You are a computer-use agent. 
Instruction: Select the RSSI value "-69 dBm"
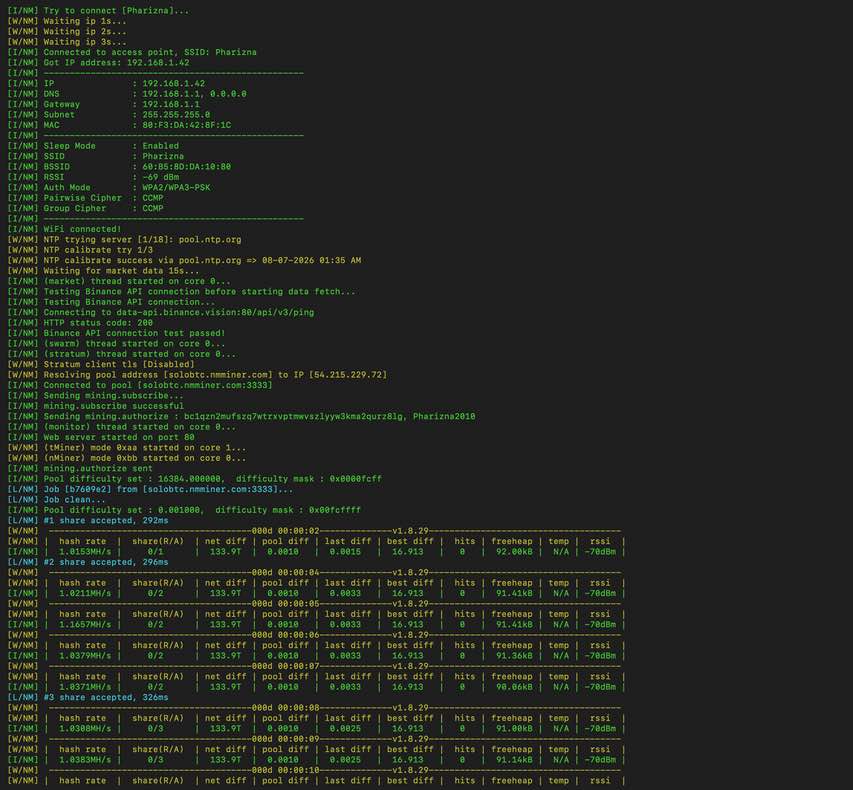160,177
